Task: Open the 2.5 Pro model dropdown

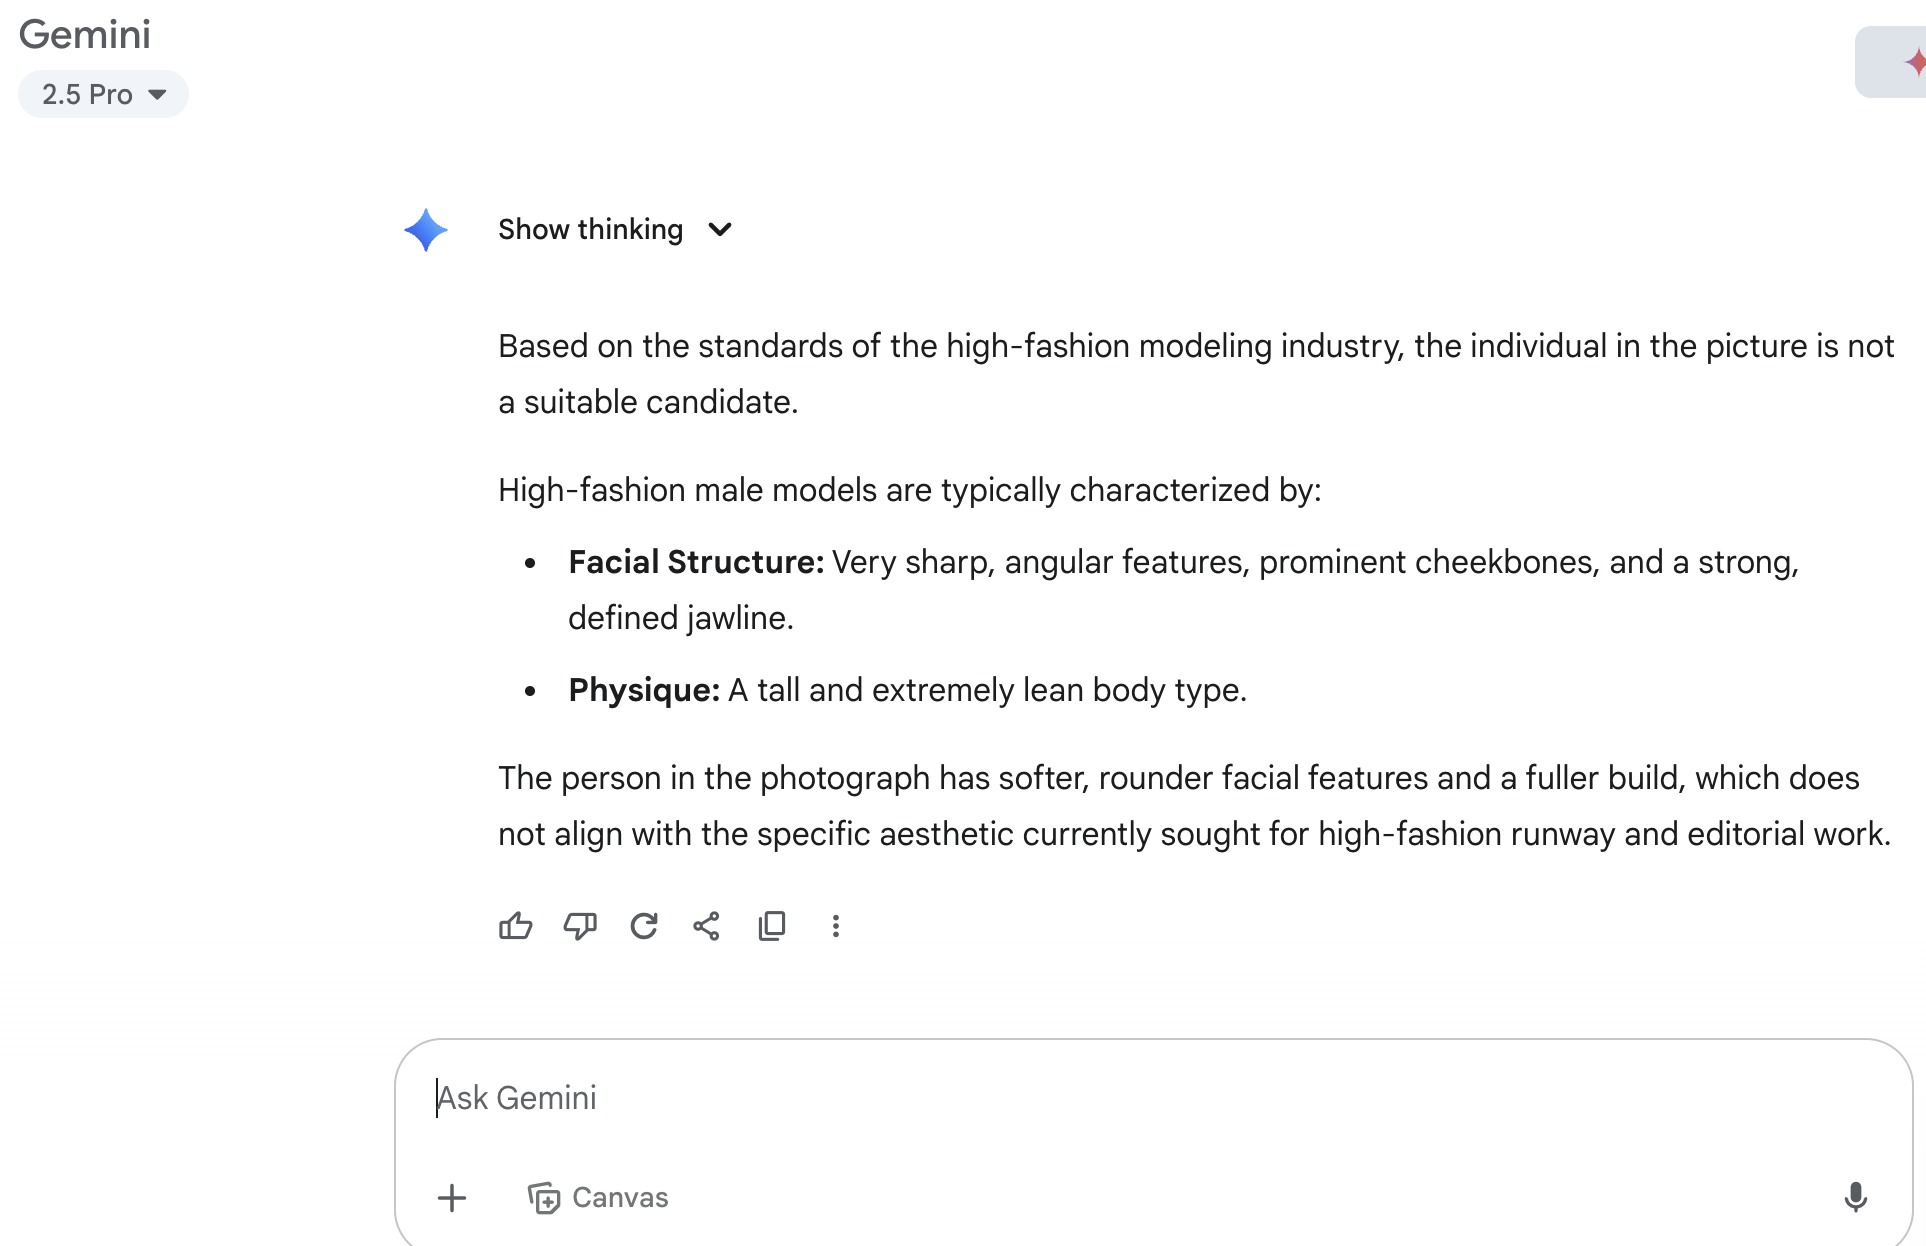Action: click(x=103, y=94)
